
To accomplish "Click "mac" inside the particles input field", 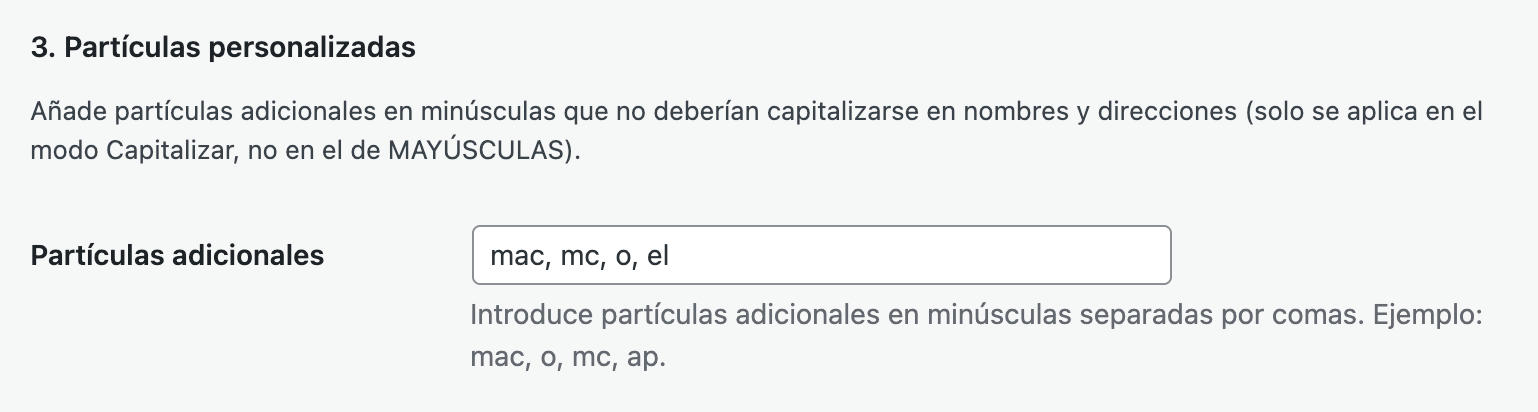I will click(512, 255).
